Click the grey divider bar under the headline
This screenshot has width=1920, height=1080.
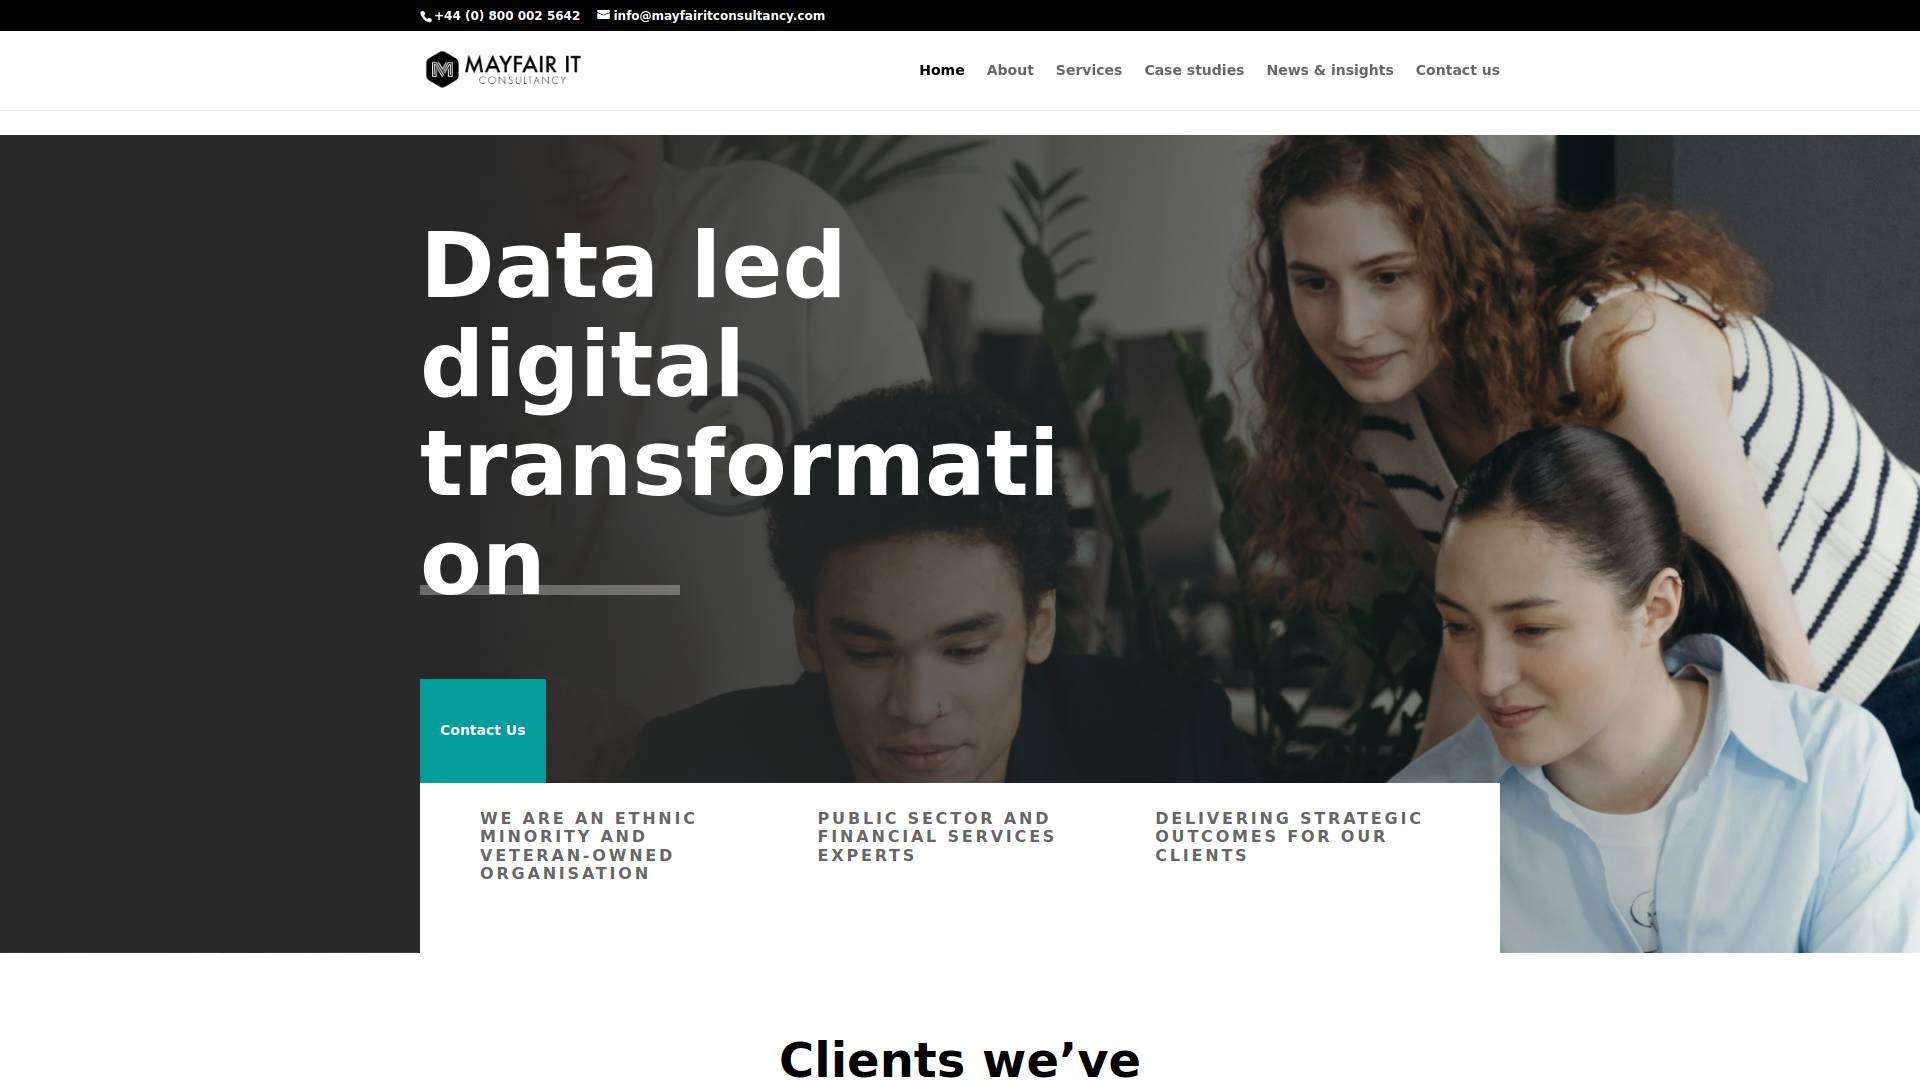coord(550,590)
